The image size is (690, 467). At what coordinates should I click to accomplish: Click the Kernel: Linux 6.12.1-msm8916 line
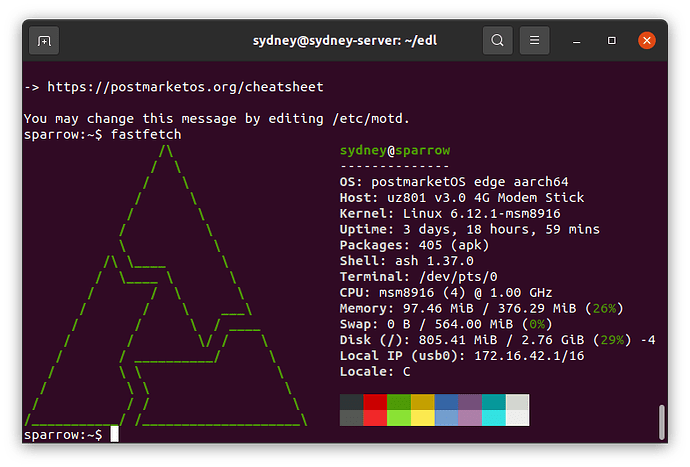point(450,213)
